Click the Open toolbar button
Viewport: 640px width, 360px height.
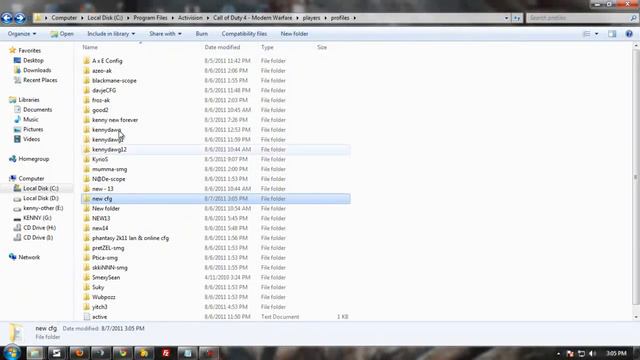[x=62, y=34]
